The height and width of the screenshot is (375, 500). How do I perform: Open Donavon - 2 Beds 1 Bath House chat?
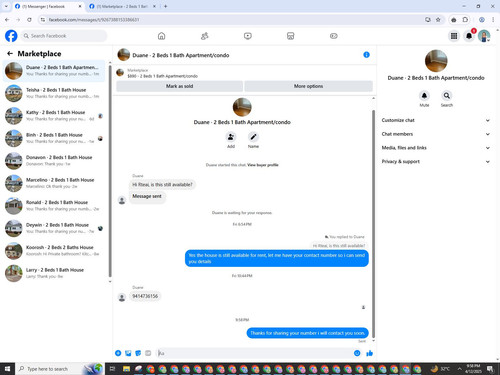pyautogui.click(x=54, y=161)
